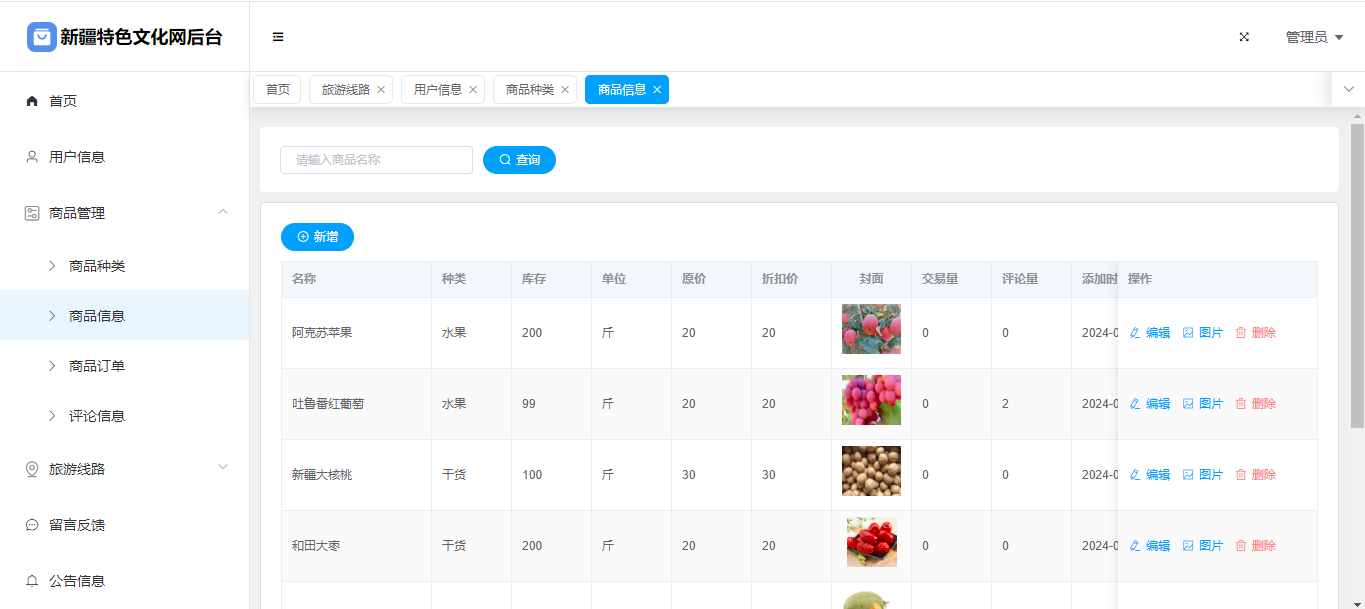Click the 折扣价 column header
Image resolution: width=1365 pixels, height=609 pixels.
[x=791, y=279]
